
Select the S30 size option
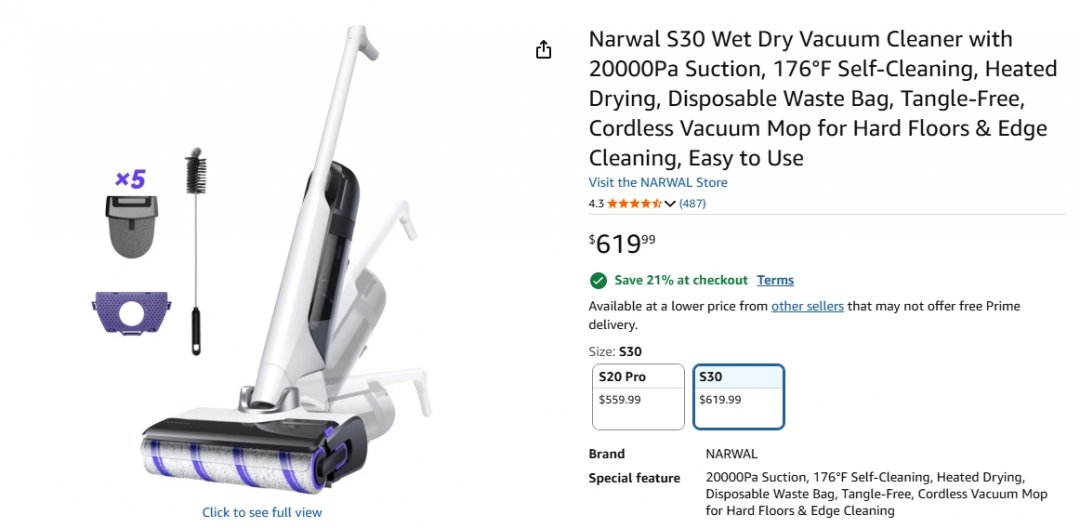point(738,396)
